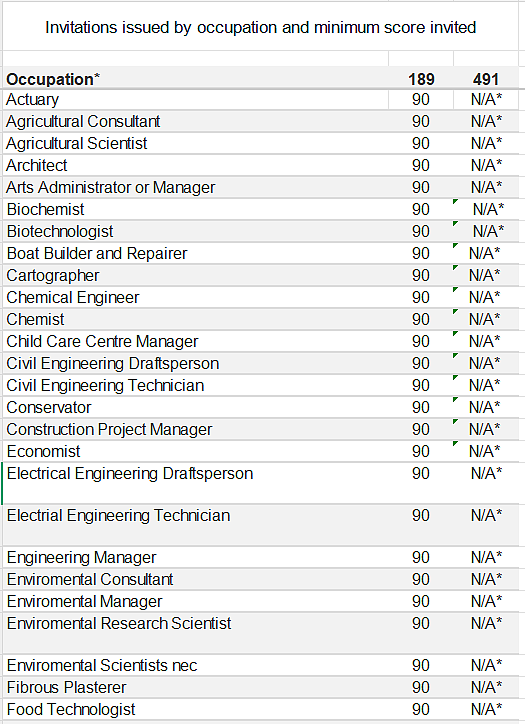Select N/A* value for Agricultural Scientist

click(x=486, y=143)
